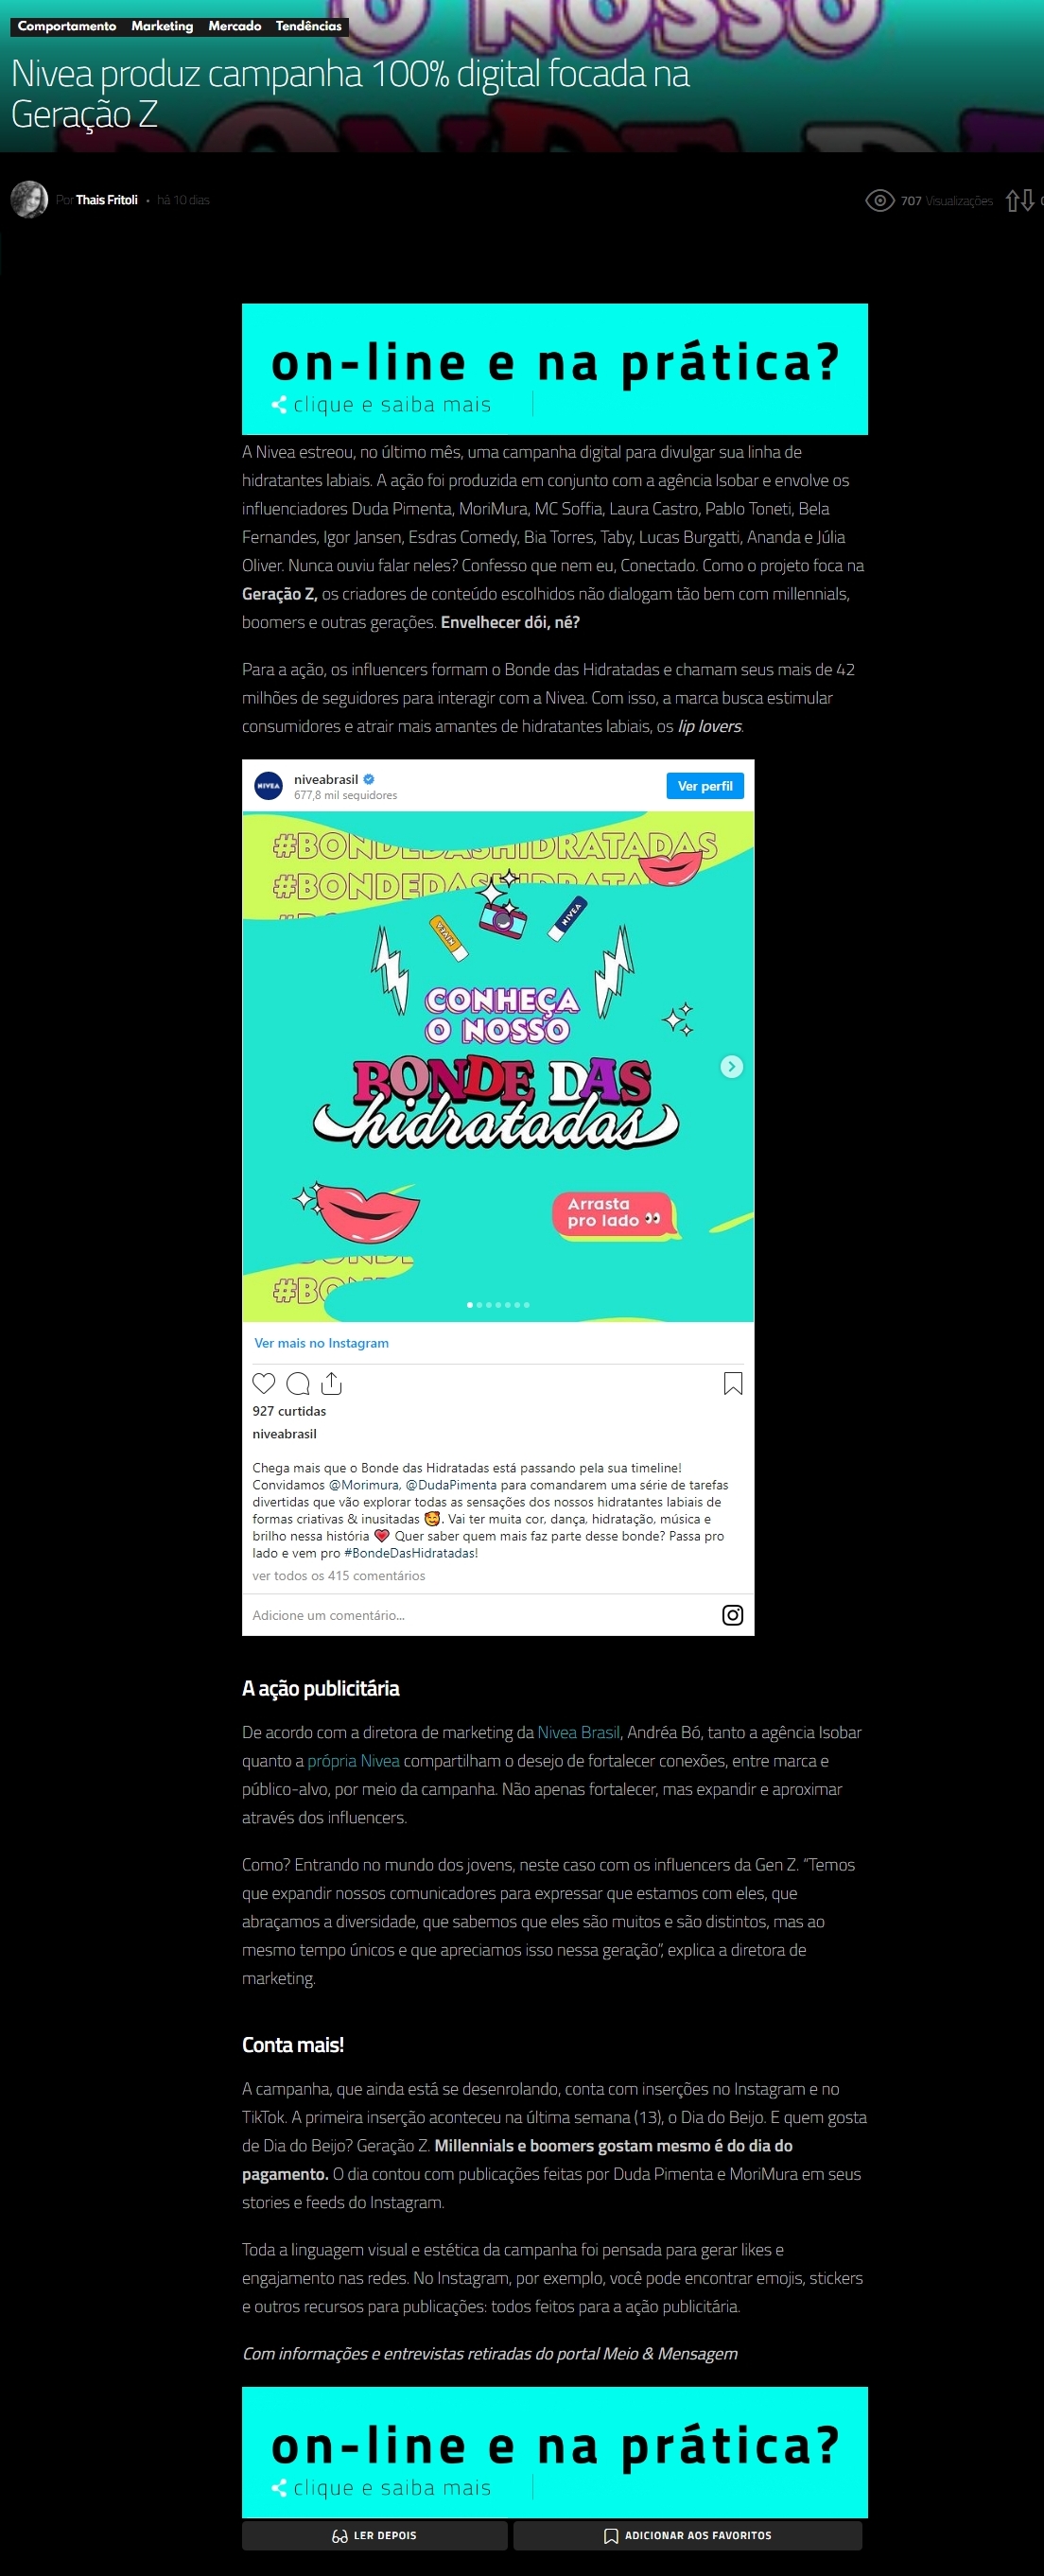Screen dimensions: 1044x2576
Task: Click the Nivea profile avatar logo
Action: coord(269,786)
